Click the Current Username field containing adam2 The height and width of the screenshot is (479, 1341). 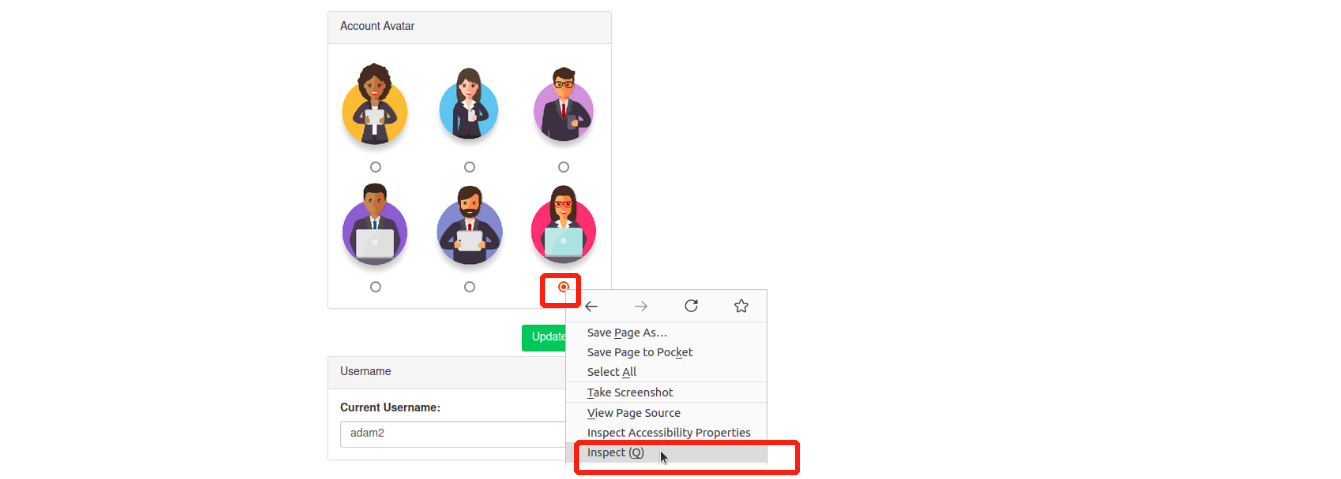(x=452, y=435)
